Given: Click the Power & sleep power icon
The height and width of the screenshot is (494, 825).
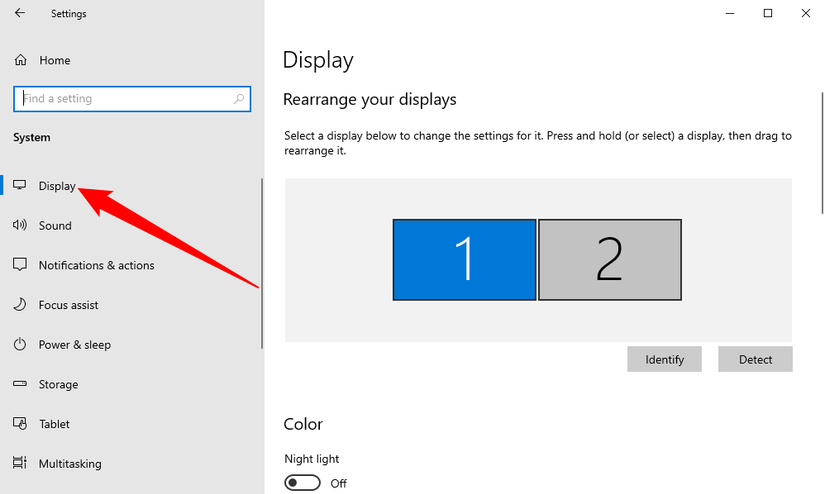Looking at the screenshot, I should 19,345.
